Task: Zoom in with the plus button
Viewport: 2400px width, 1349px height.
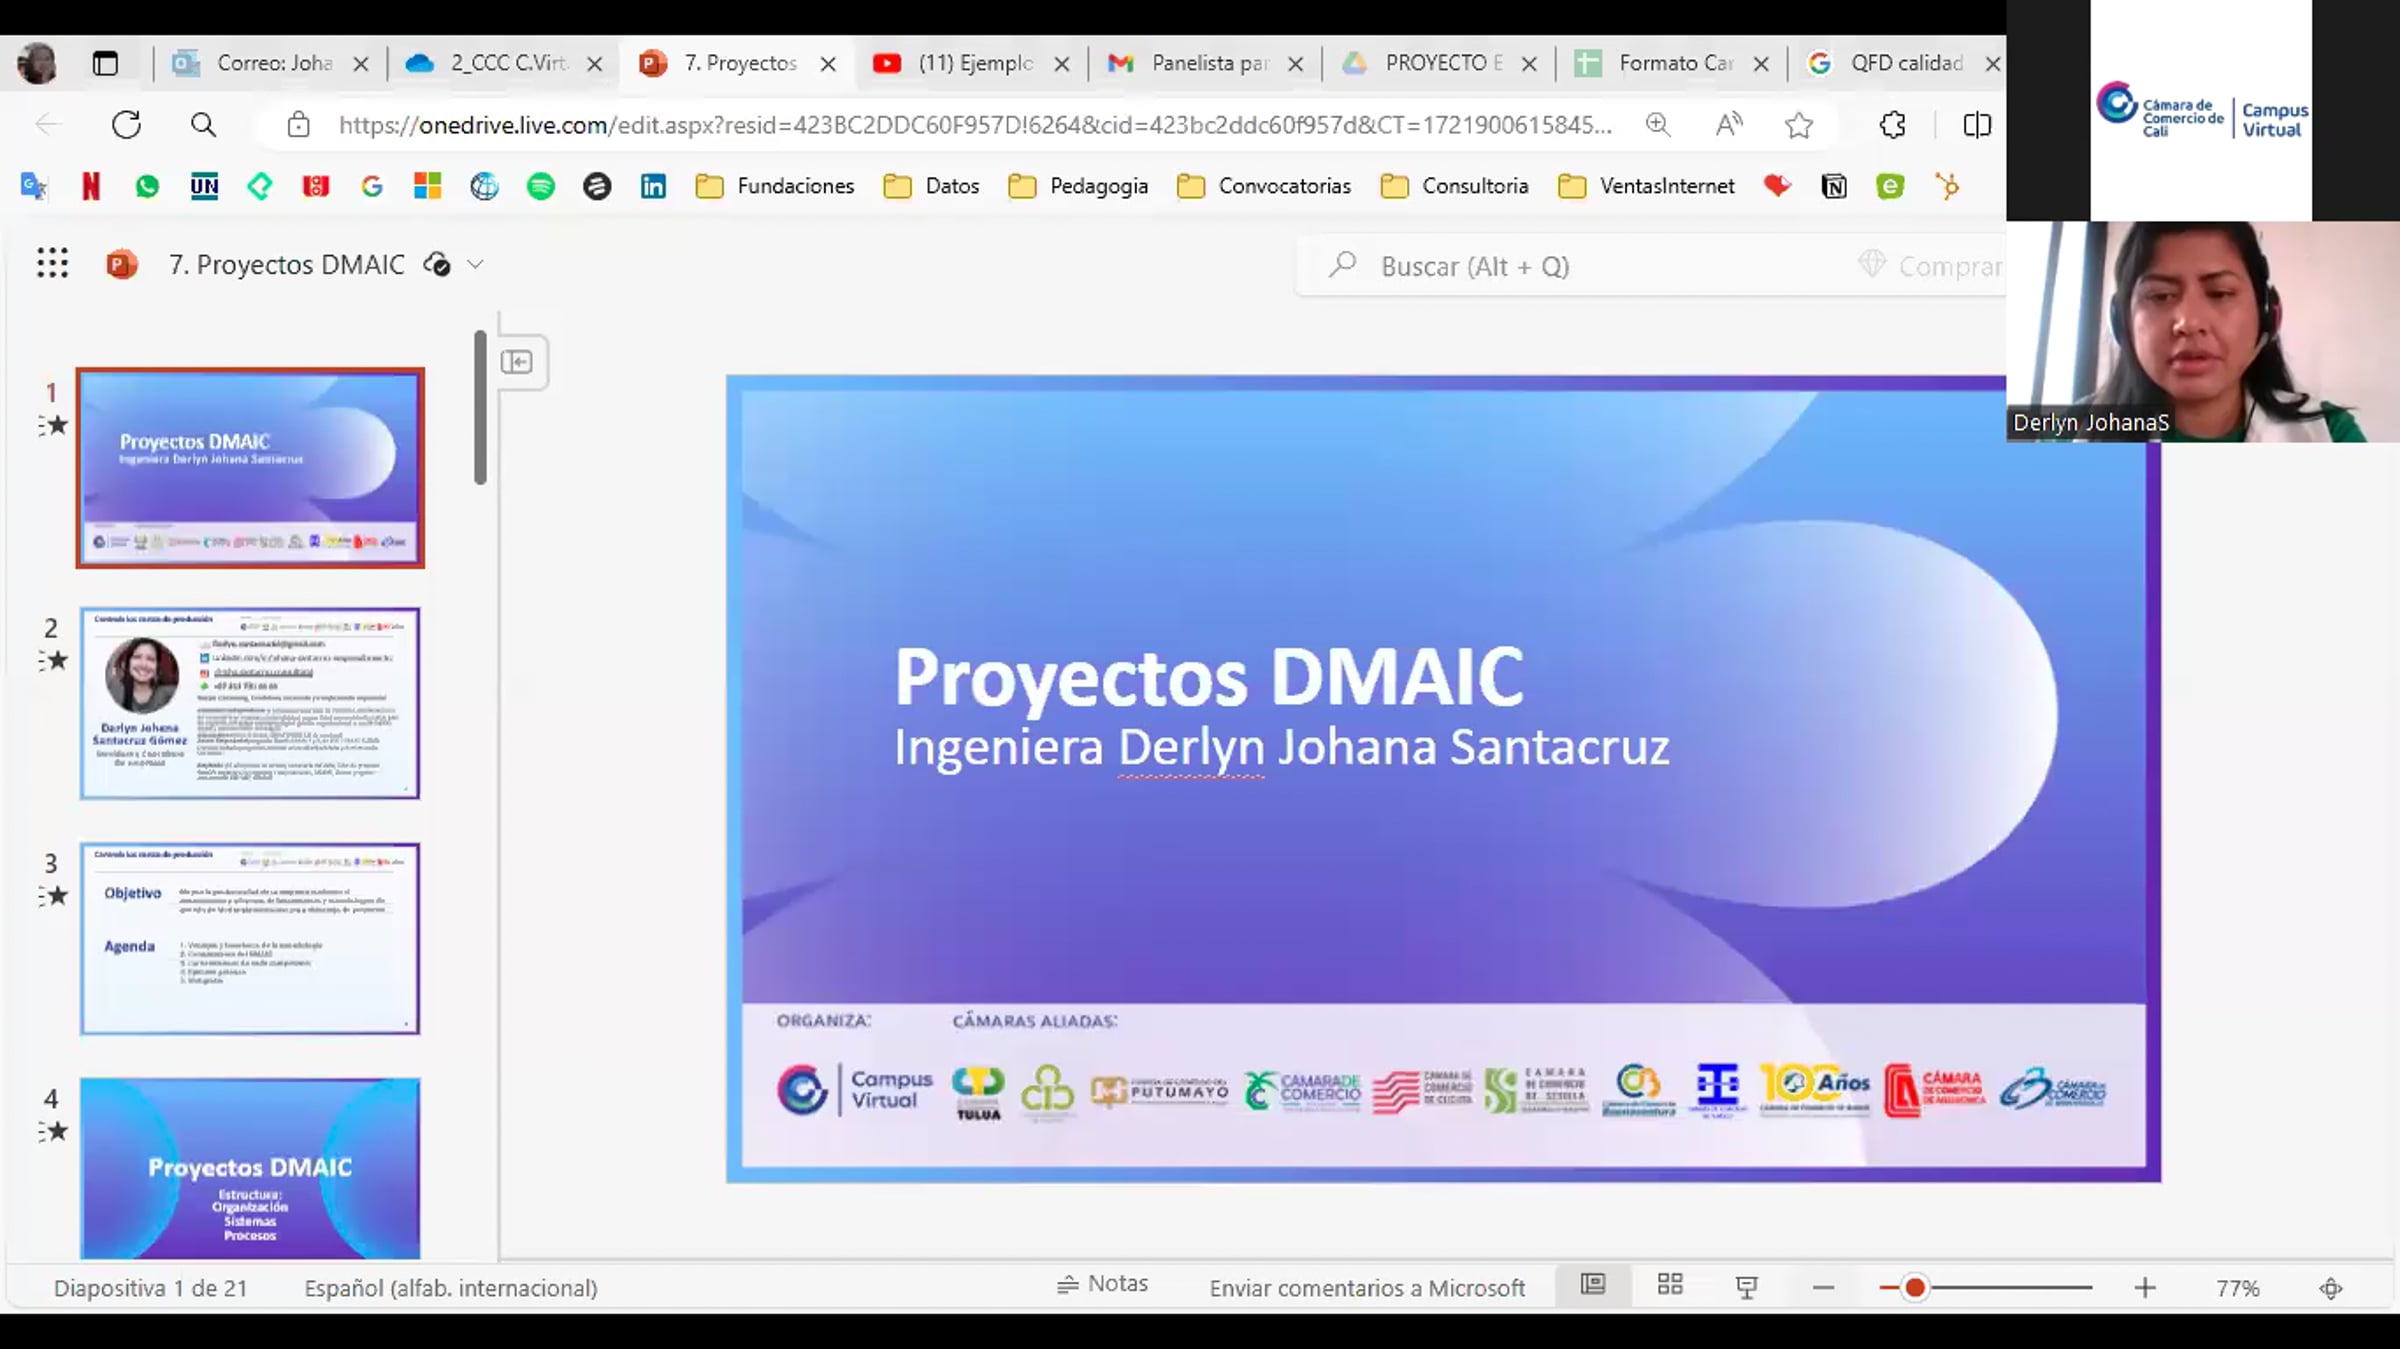Action: pos(2145,1288)
